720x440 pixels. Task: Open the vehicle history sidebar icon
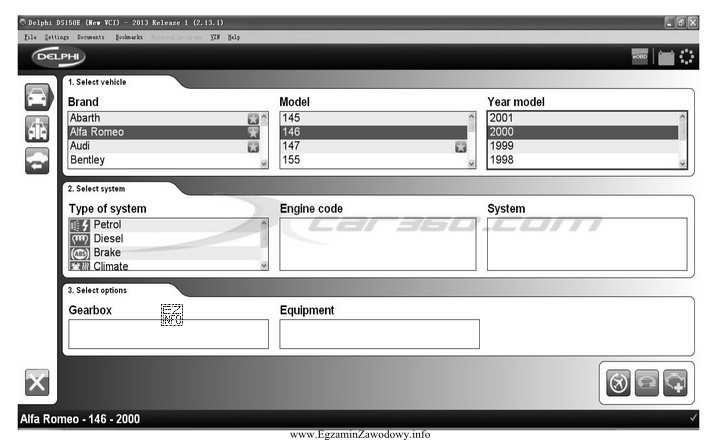click(37, 161)
